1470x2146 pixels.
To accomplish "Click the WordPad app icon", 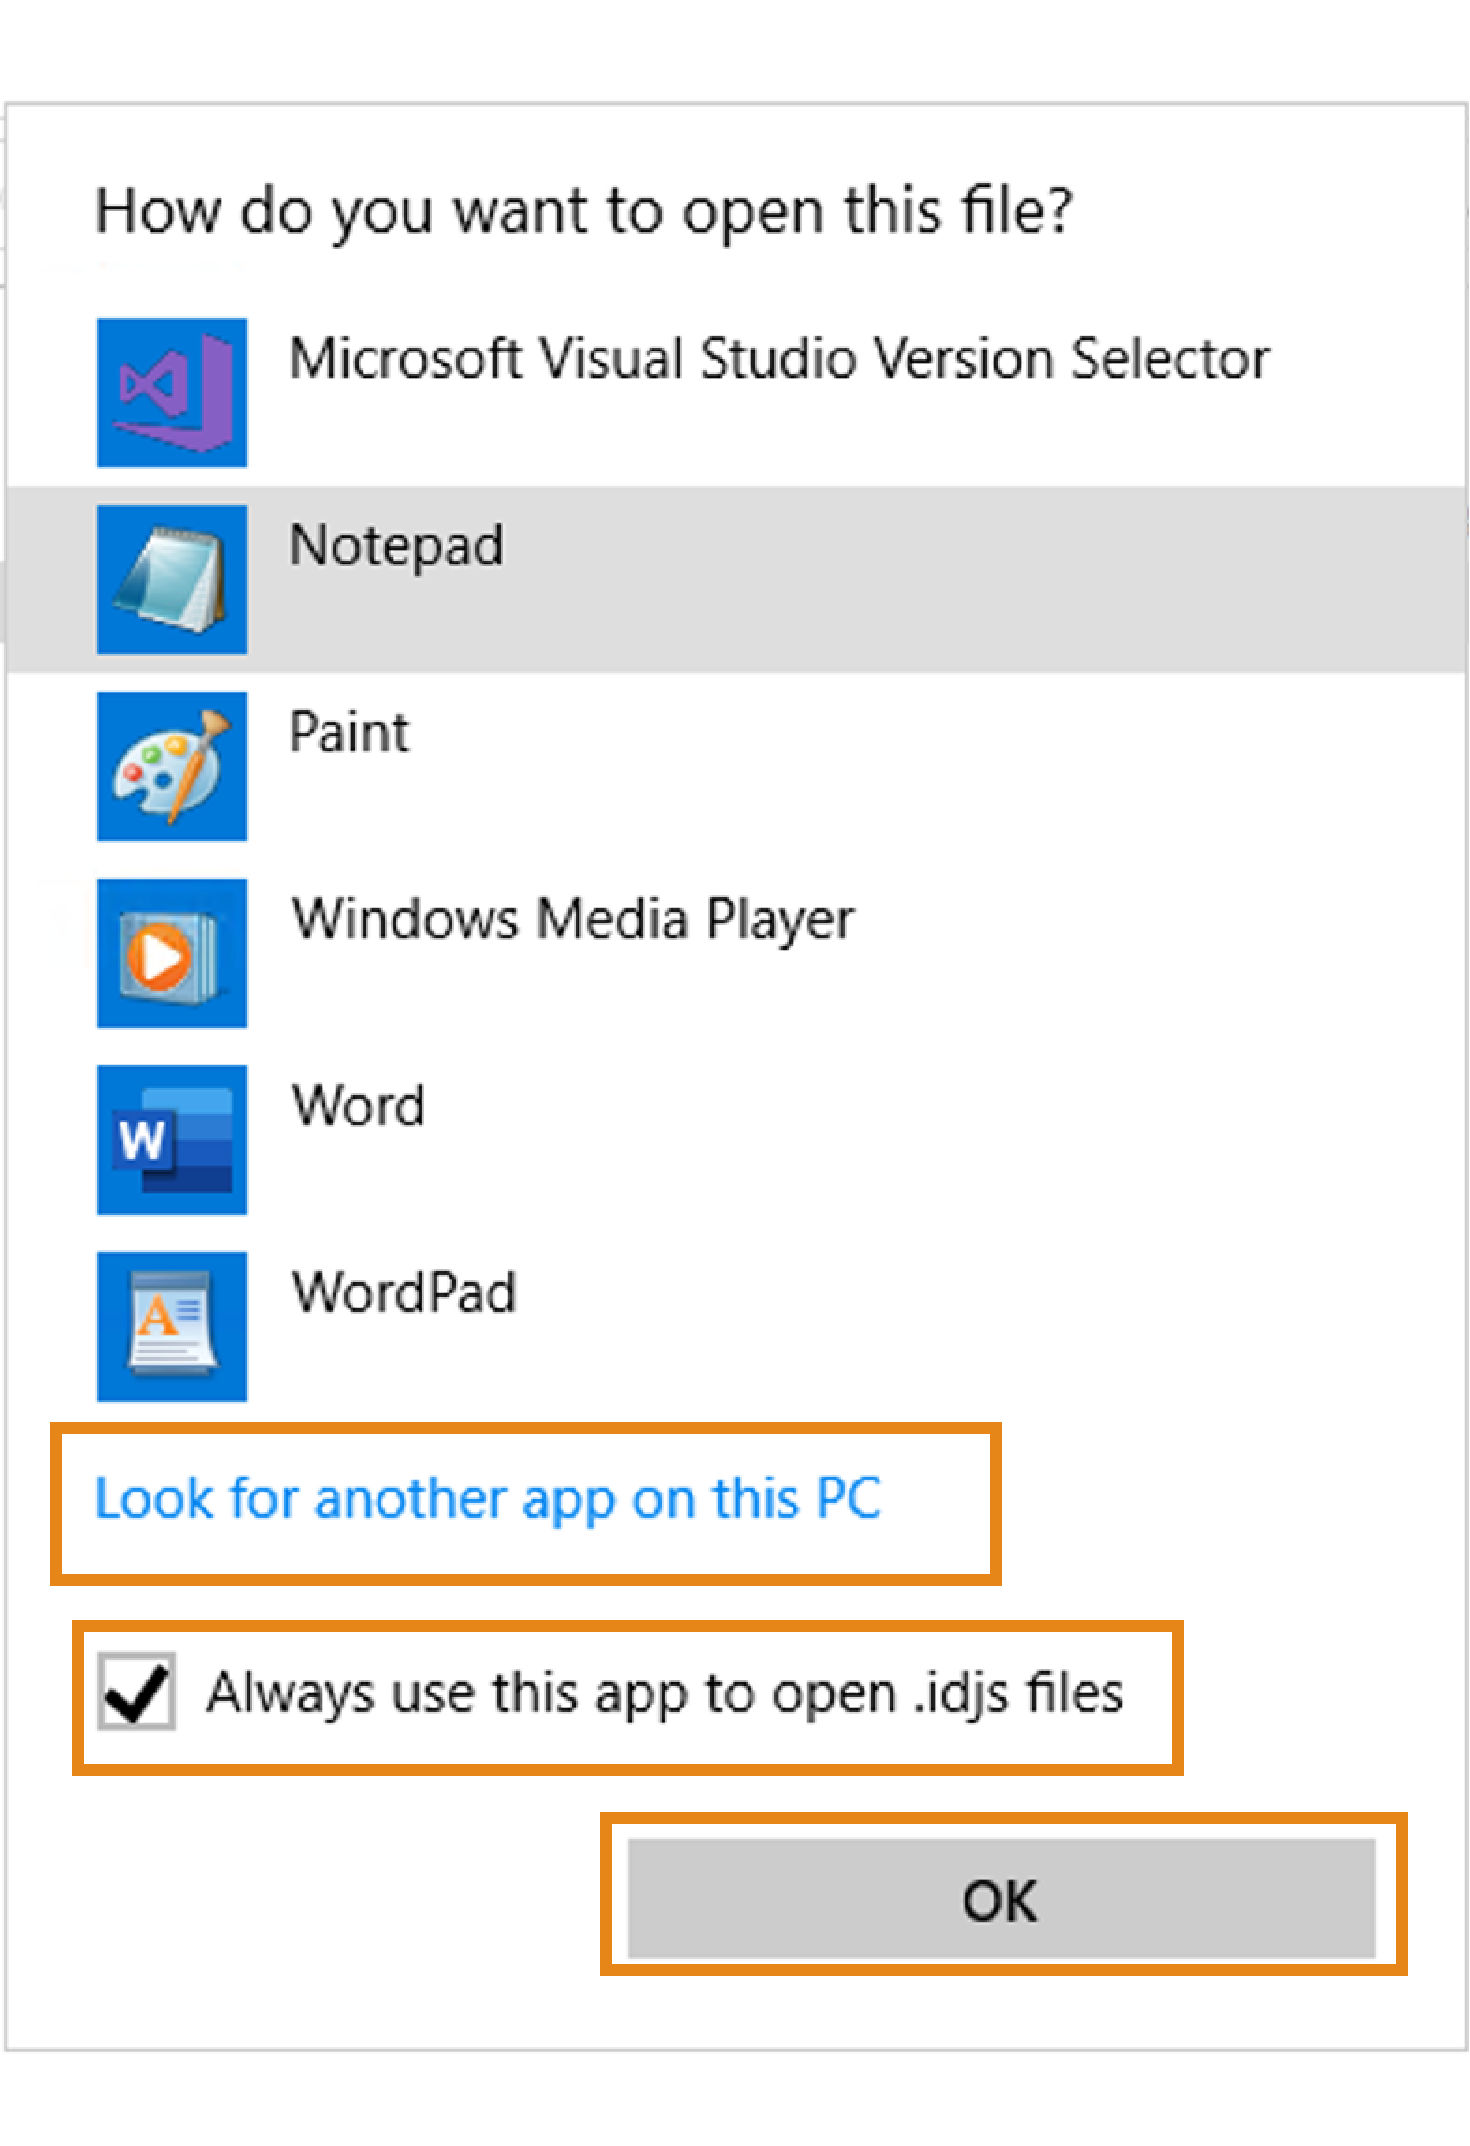I will [x=172, y=1326].
